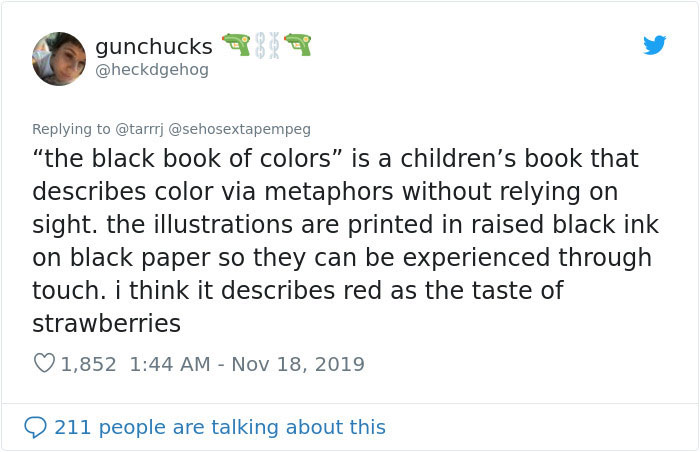Click the right water gun emoji

pyautogui.click(x=297, y=45)
